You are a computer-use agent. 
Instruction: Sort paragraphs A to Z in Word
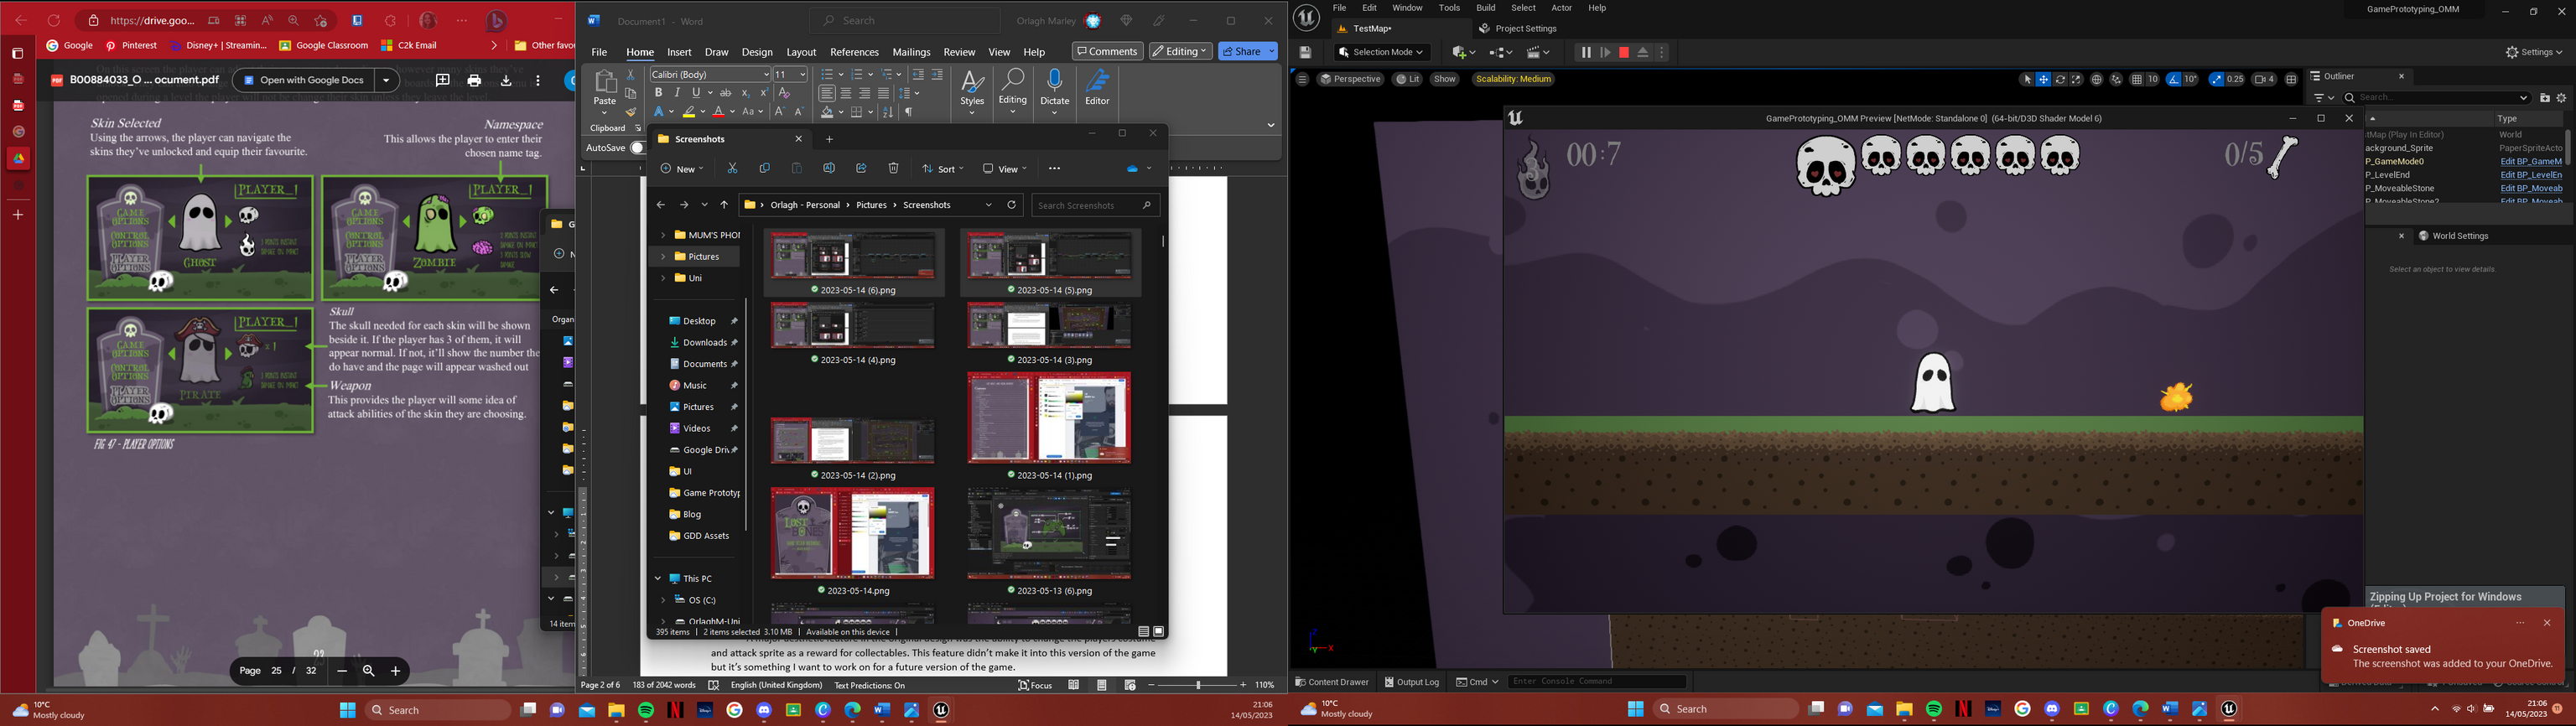pyautogui.click(x=888, y=112)
